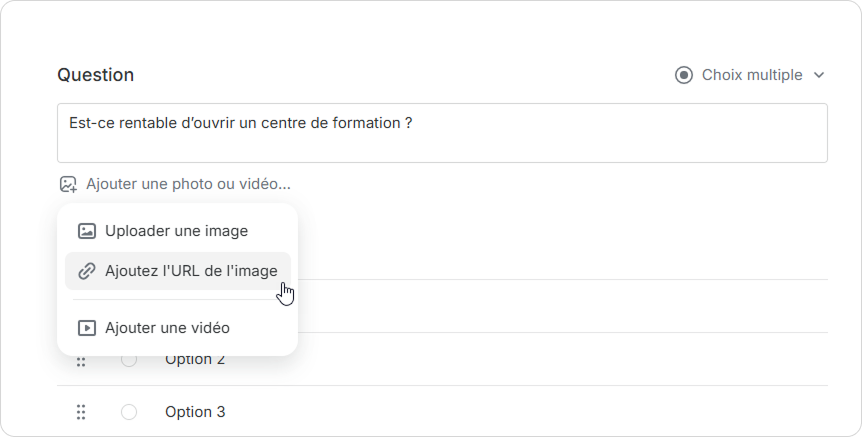The height and width of the screenshot is (437, 862).
Task: Click the add media icon below question field
Action: pos(68,184)
